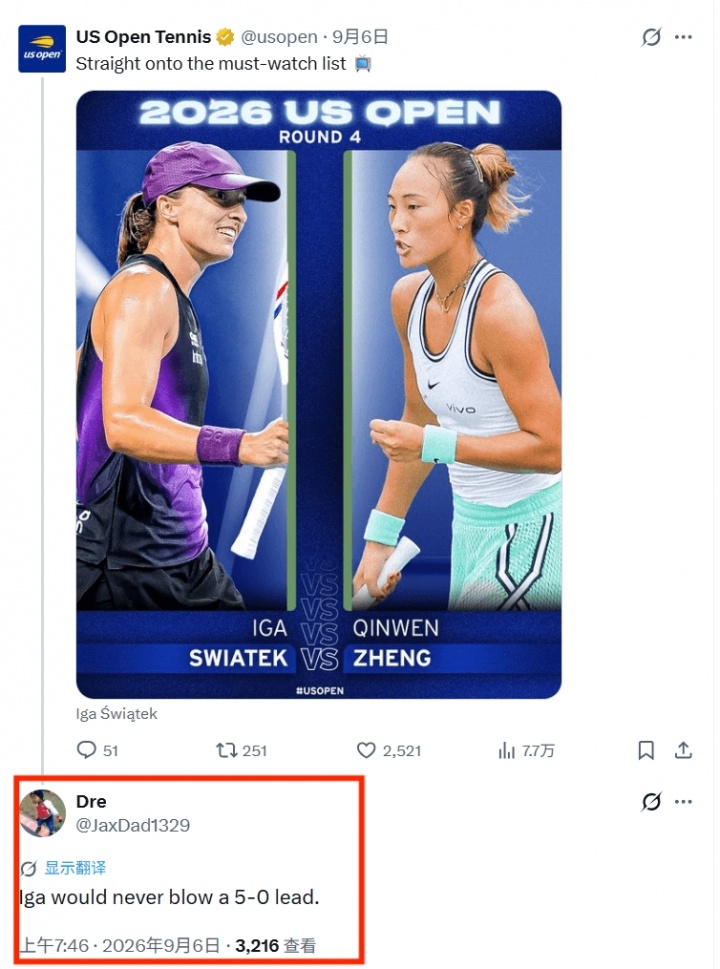Viewport: 720px width, 969px height.
Task: Open the Swiatek vs Zheng match image
Action: tap(319, 394)
